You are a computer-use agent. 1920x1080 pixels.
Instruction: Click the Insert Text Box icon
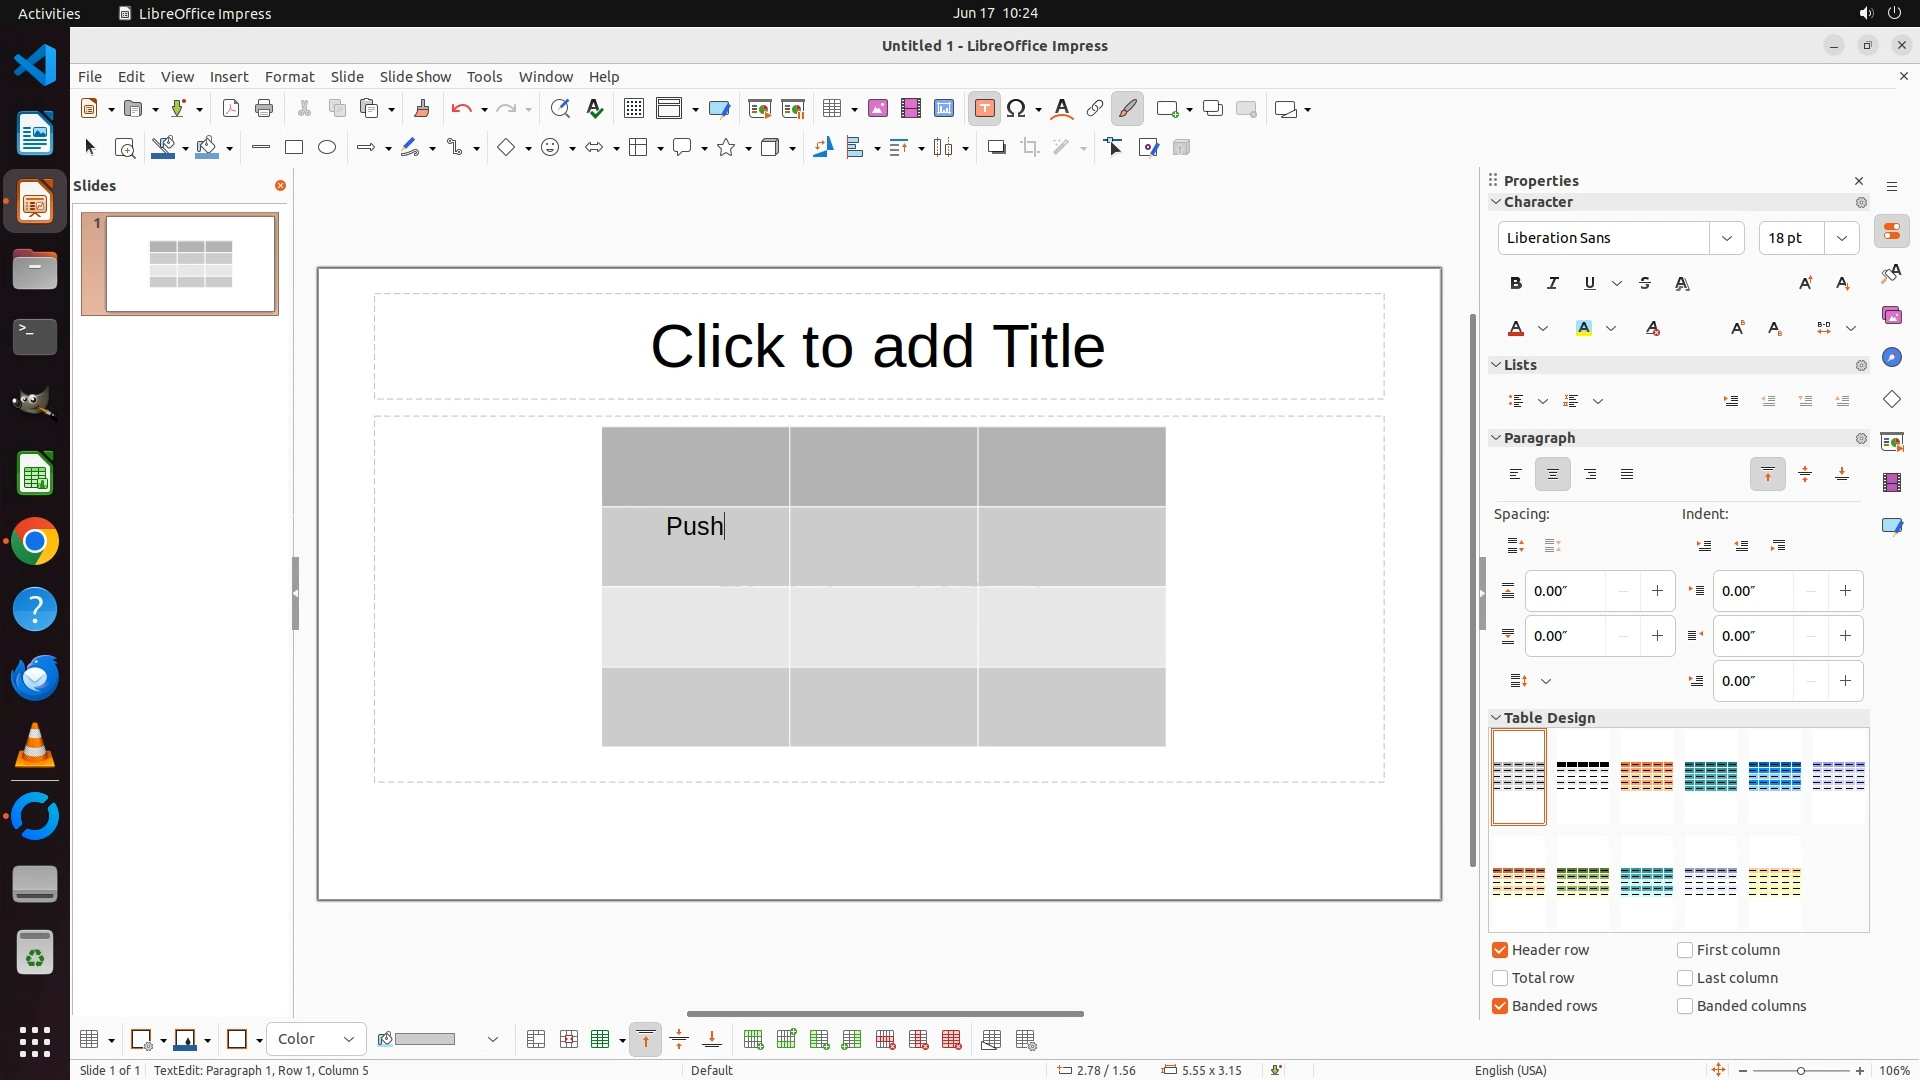tap(984, 109)
